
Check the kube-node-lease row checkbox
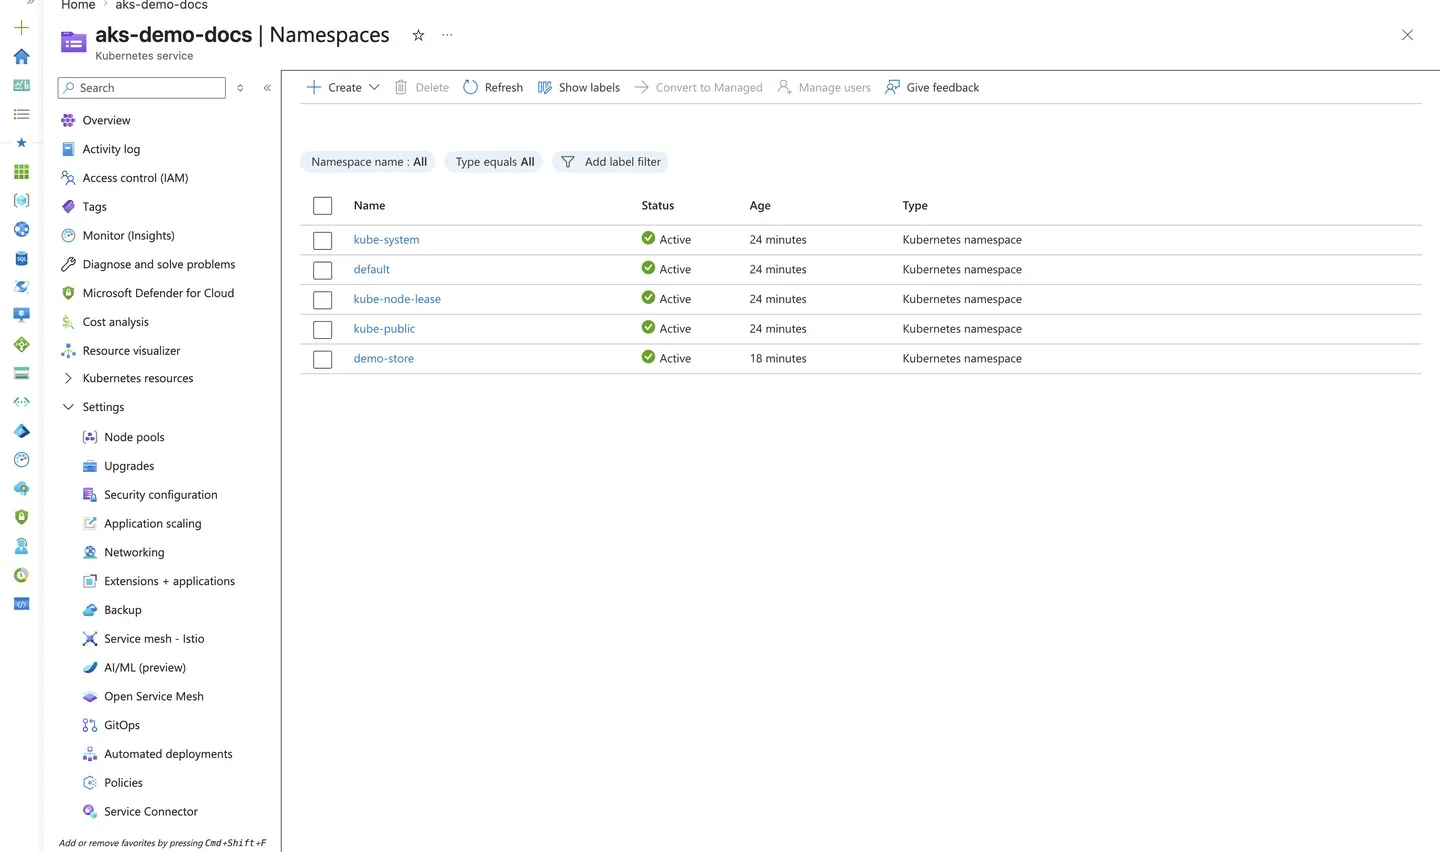[322, 300]
